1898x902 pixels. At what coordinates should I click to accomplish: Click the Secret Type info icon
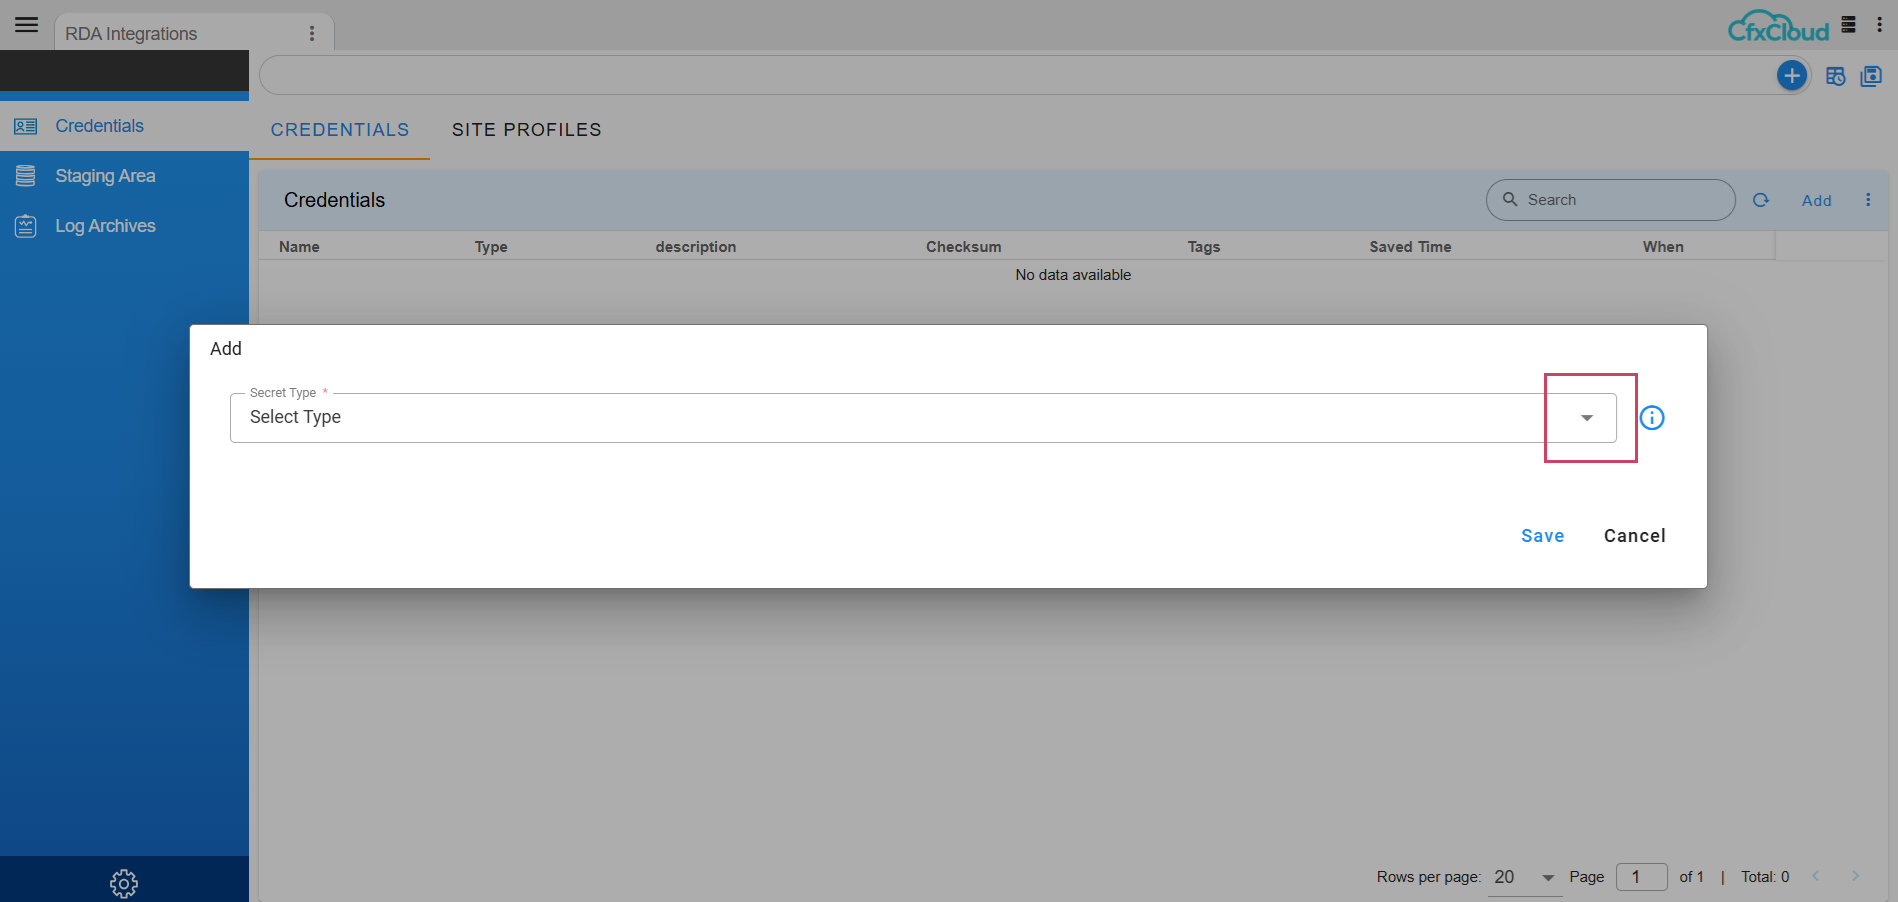point(1652,418)
